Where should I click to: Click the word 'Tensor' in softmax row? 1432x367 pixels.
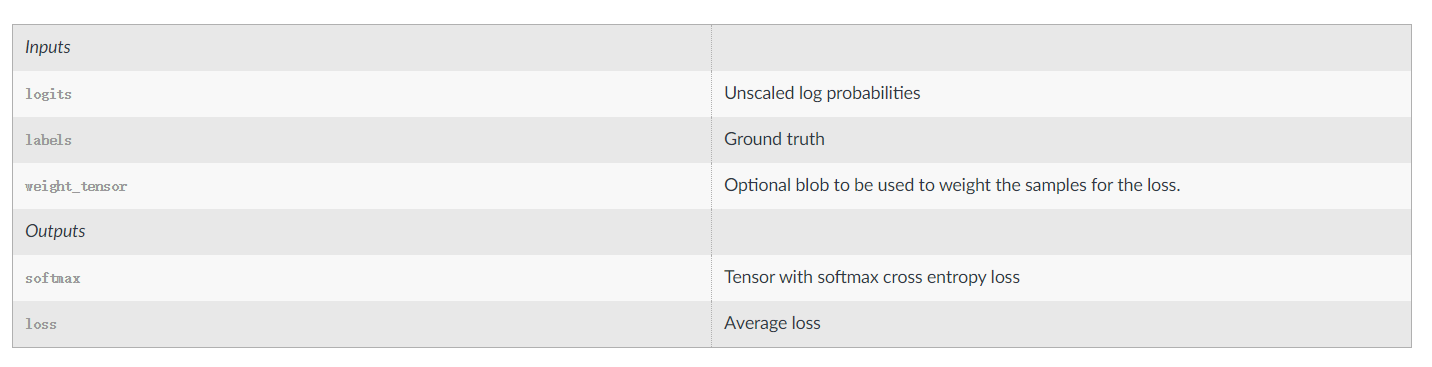(748, 277)
